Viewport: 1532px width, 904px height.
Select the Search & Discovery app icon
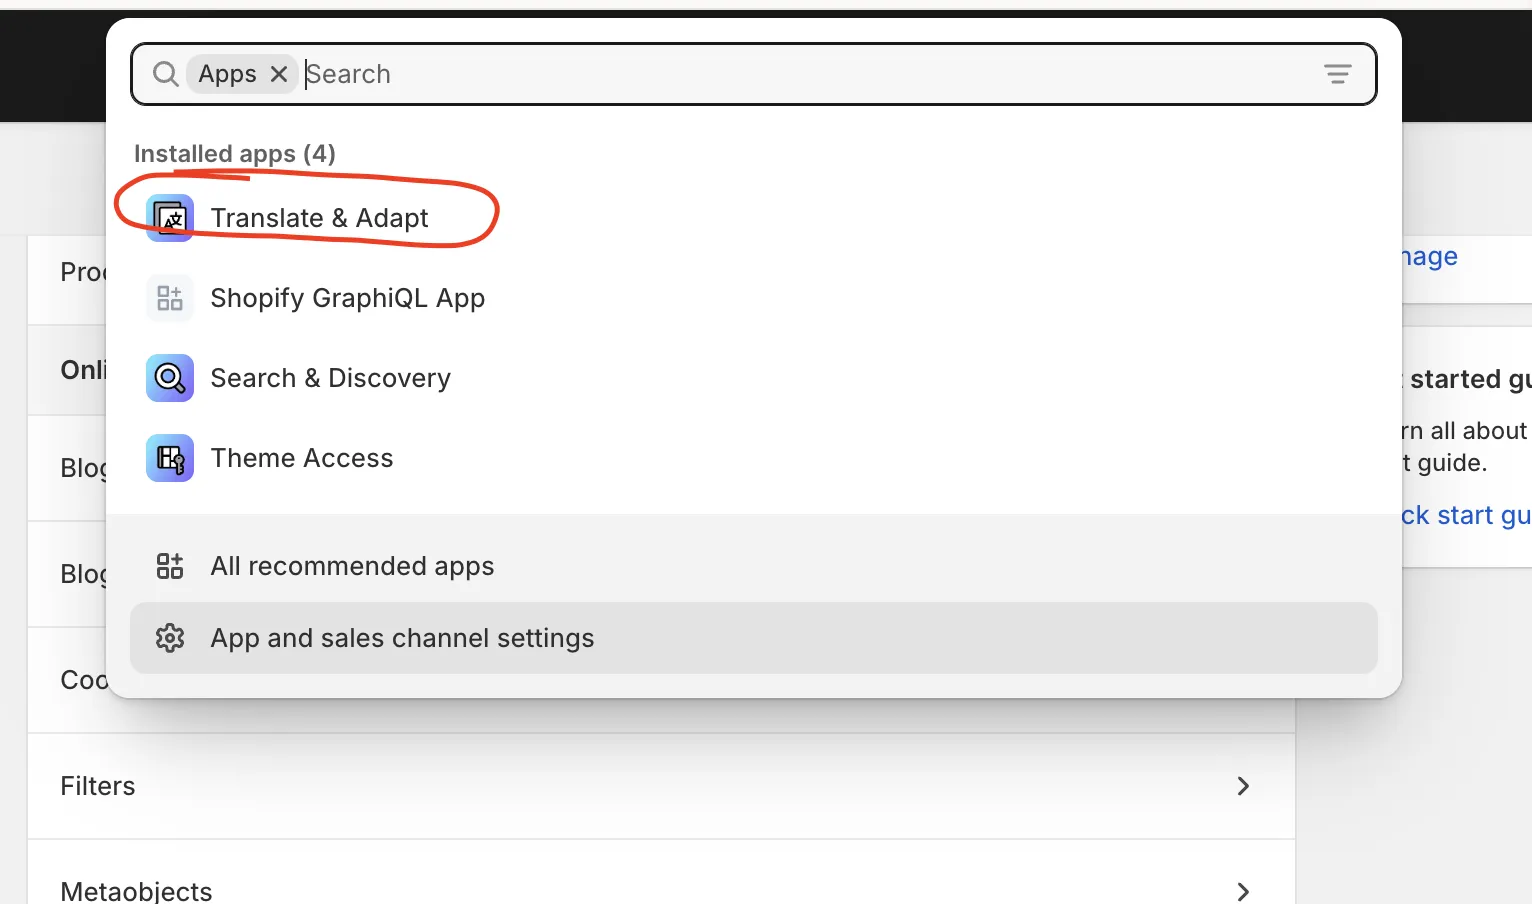169,378
